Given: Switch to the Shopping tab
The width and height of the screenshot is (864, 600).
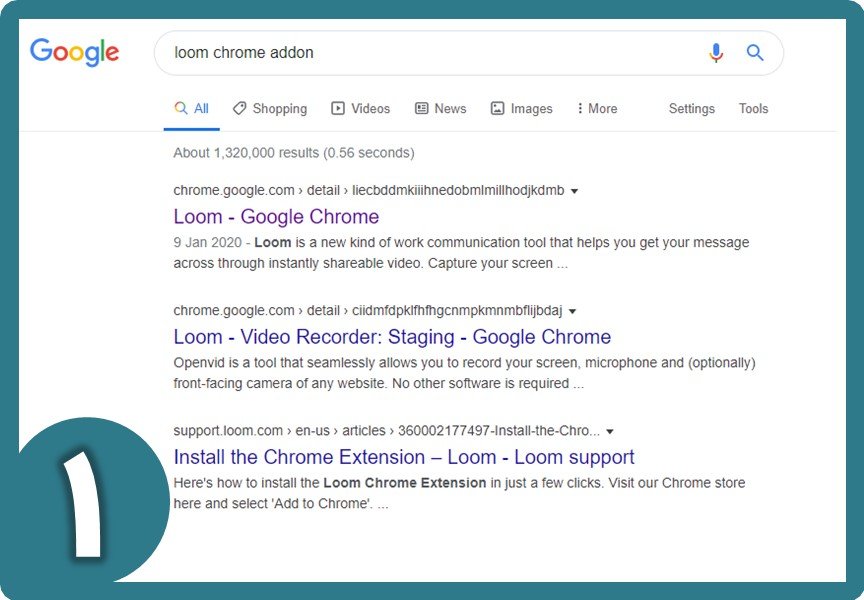Looking at the screenshot, I should pos(270,109).
